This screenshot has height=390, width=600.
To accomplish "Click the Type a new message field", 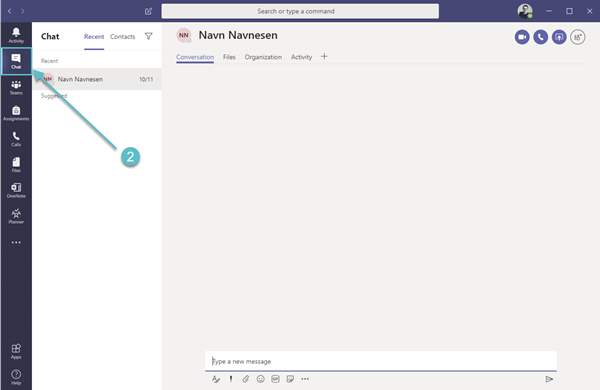I will (381, 361).
